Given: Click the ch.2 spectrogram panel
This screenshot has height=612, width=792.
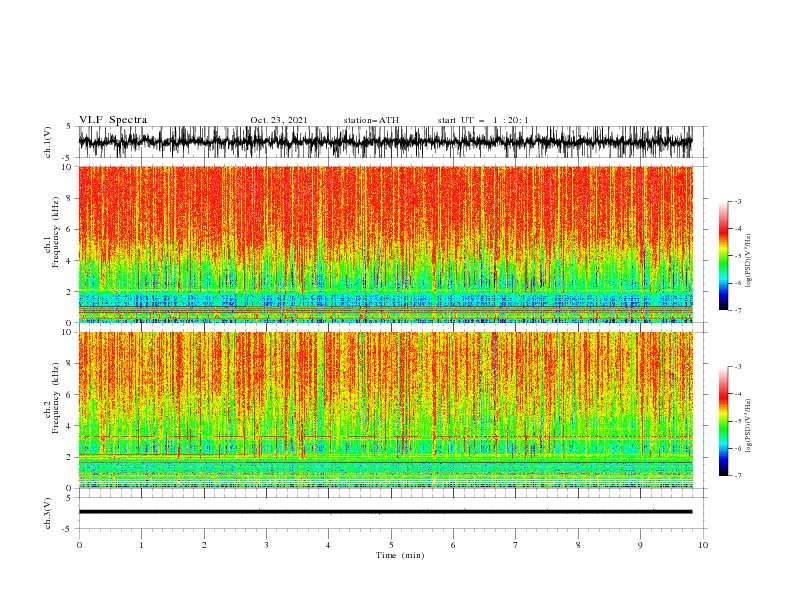Looking at the screenshot, I should 385,410.
